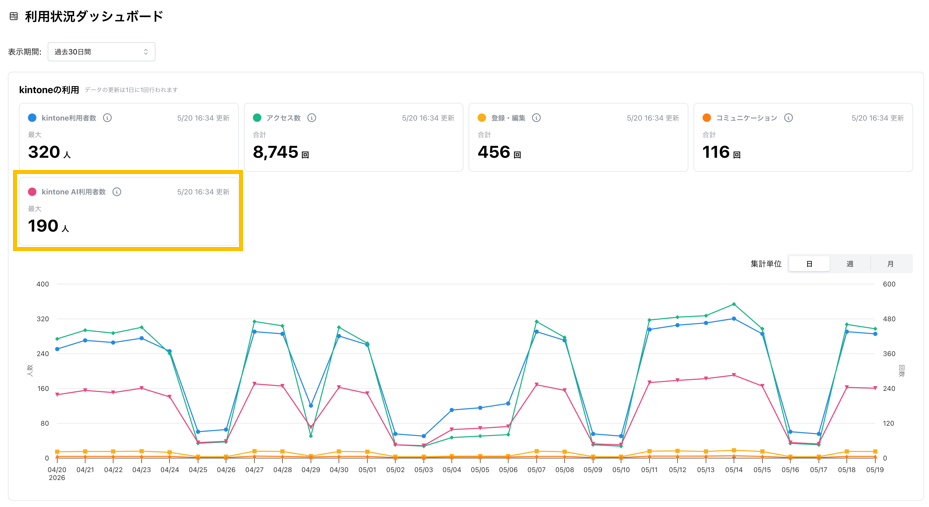This screenshot has height=507, width=929.
Task: Click the pink data point at 05/14
Action: click(x=734, y=375)
